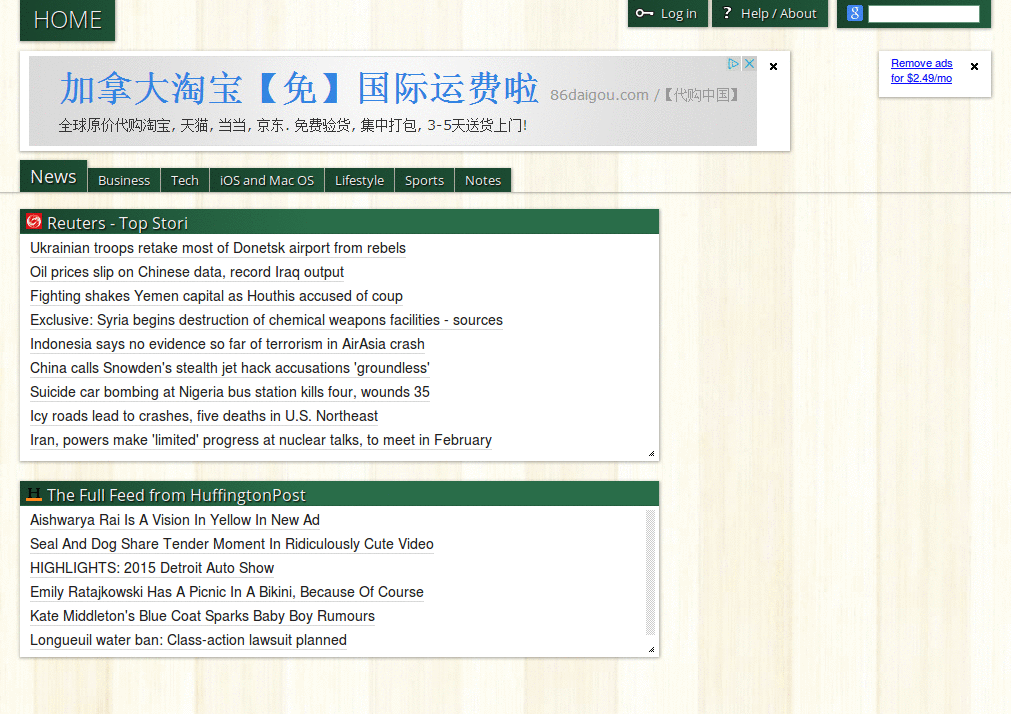Click the Reuters - Top Stori widget title

pyautogui.click(x=118, y=223)
